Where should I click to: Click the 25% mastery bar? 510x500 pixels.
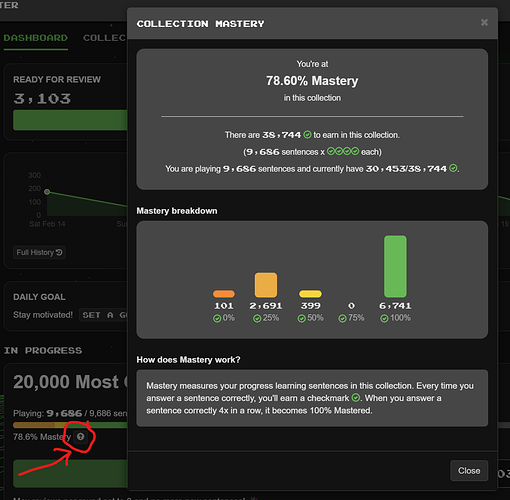click(266, 285)
